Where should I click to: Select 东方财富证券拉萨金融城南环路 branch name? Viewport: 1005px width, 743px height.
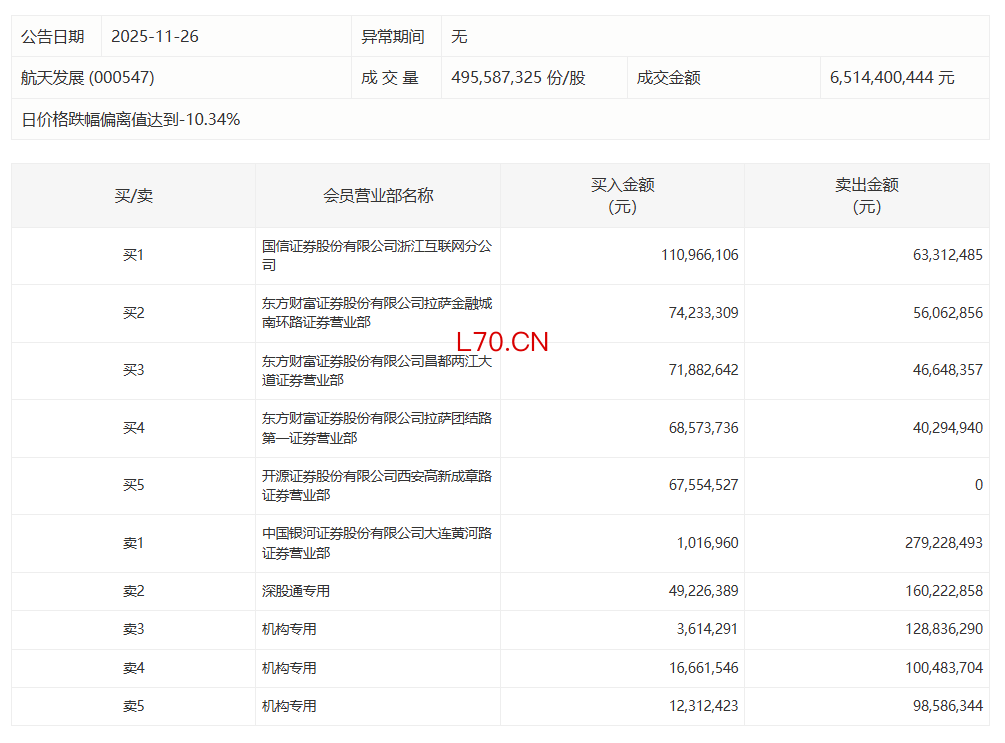(x=377, y=313)
